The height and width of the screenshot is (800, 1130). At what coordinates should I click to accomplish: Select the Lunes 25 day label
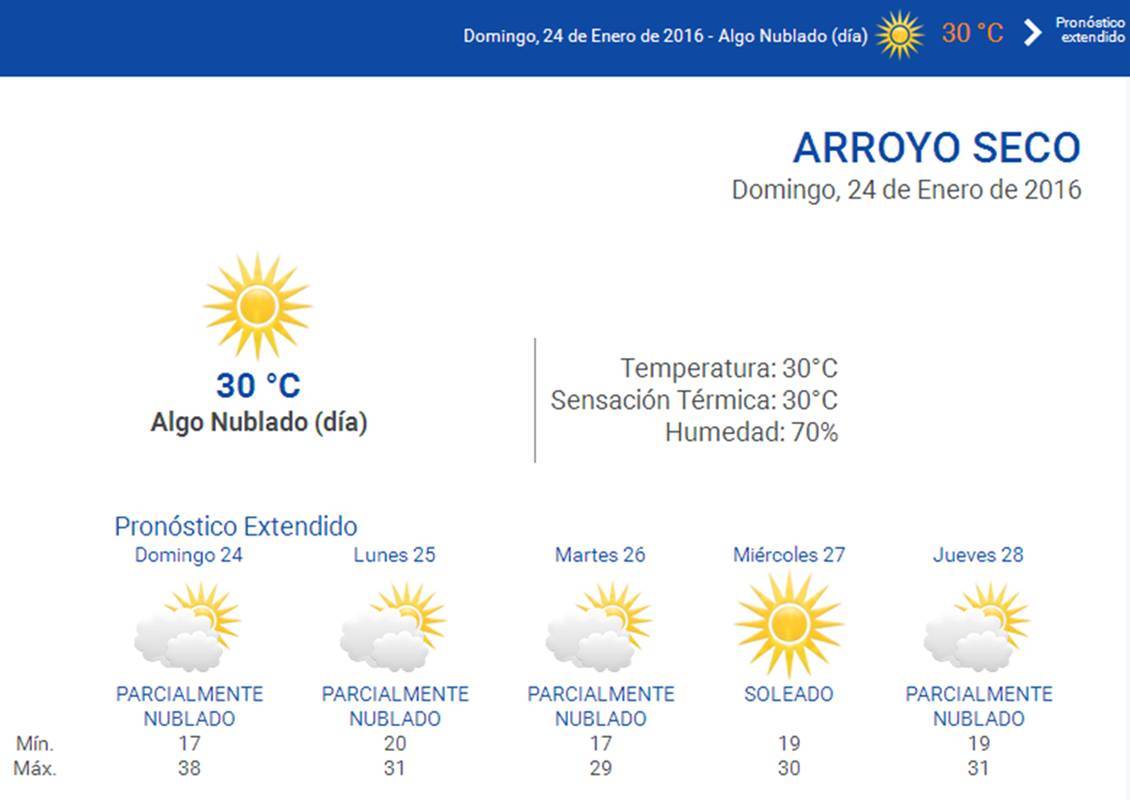coord(394,555)
